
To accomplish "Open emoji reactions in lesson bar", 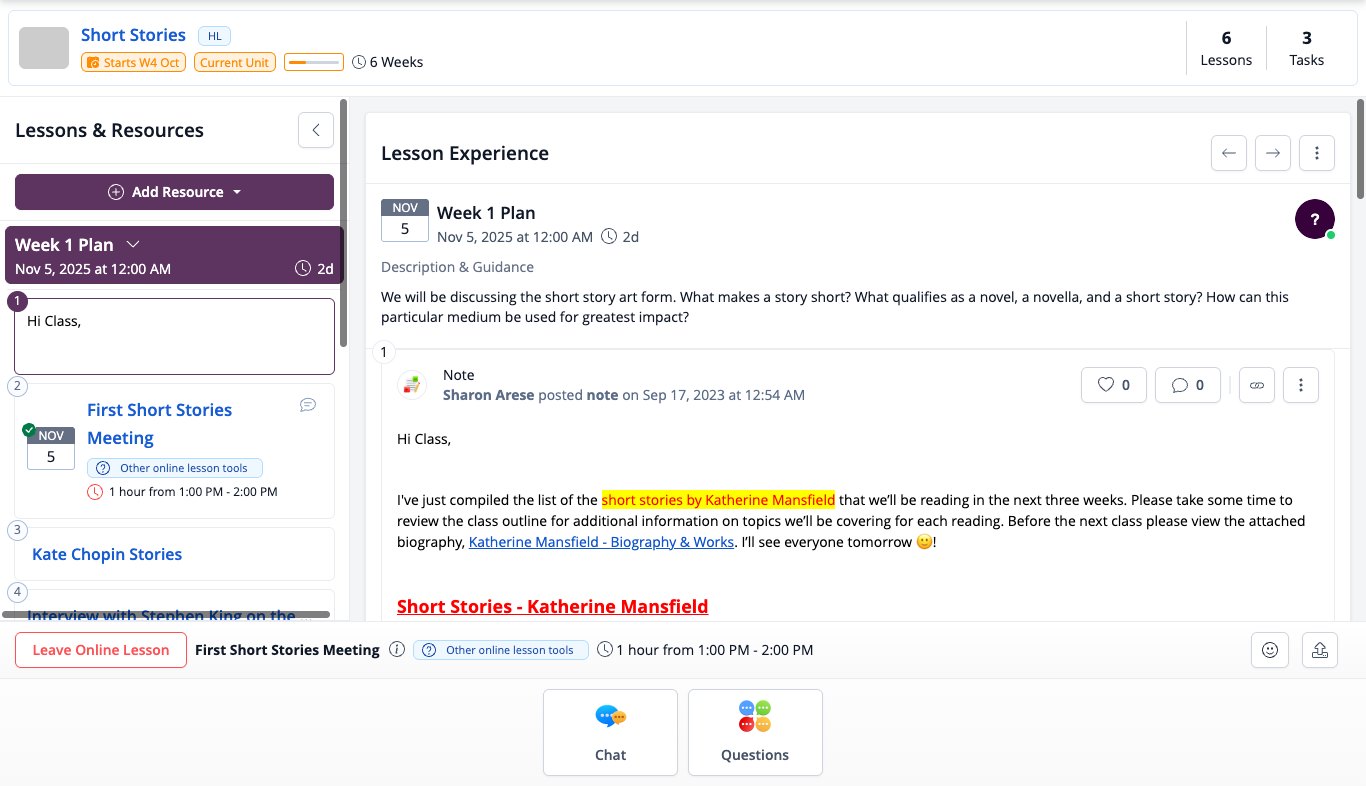I will [1270, 650].
